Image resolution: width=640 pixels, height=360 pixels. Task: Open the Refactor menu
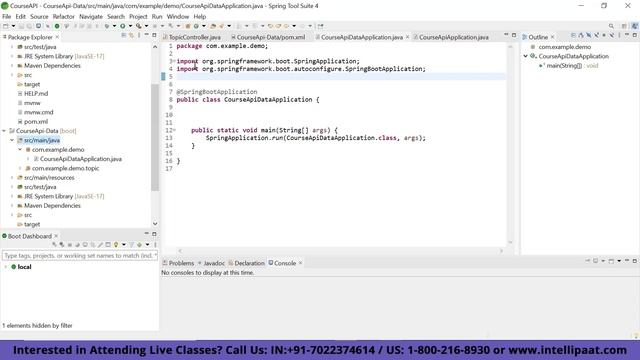[x=64, y=16]
